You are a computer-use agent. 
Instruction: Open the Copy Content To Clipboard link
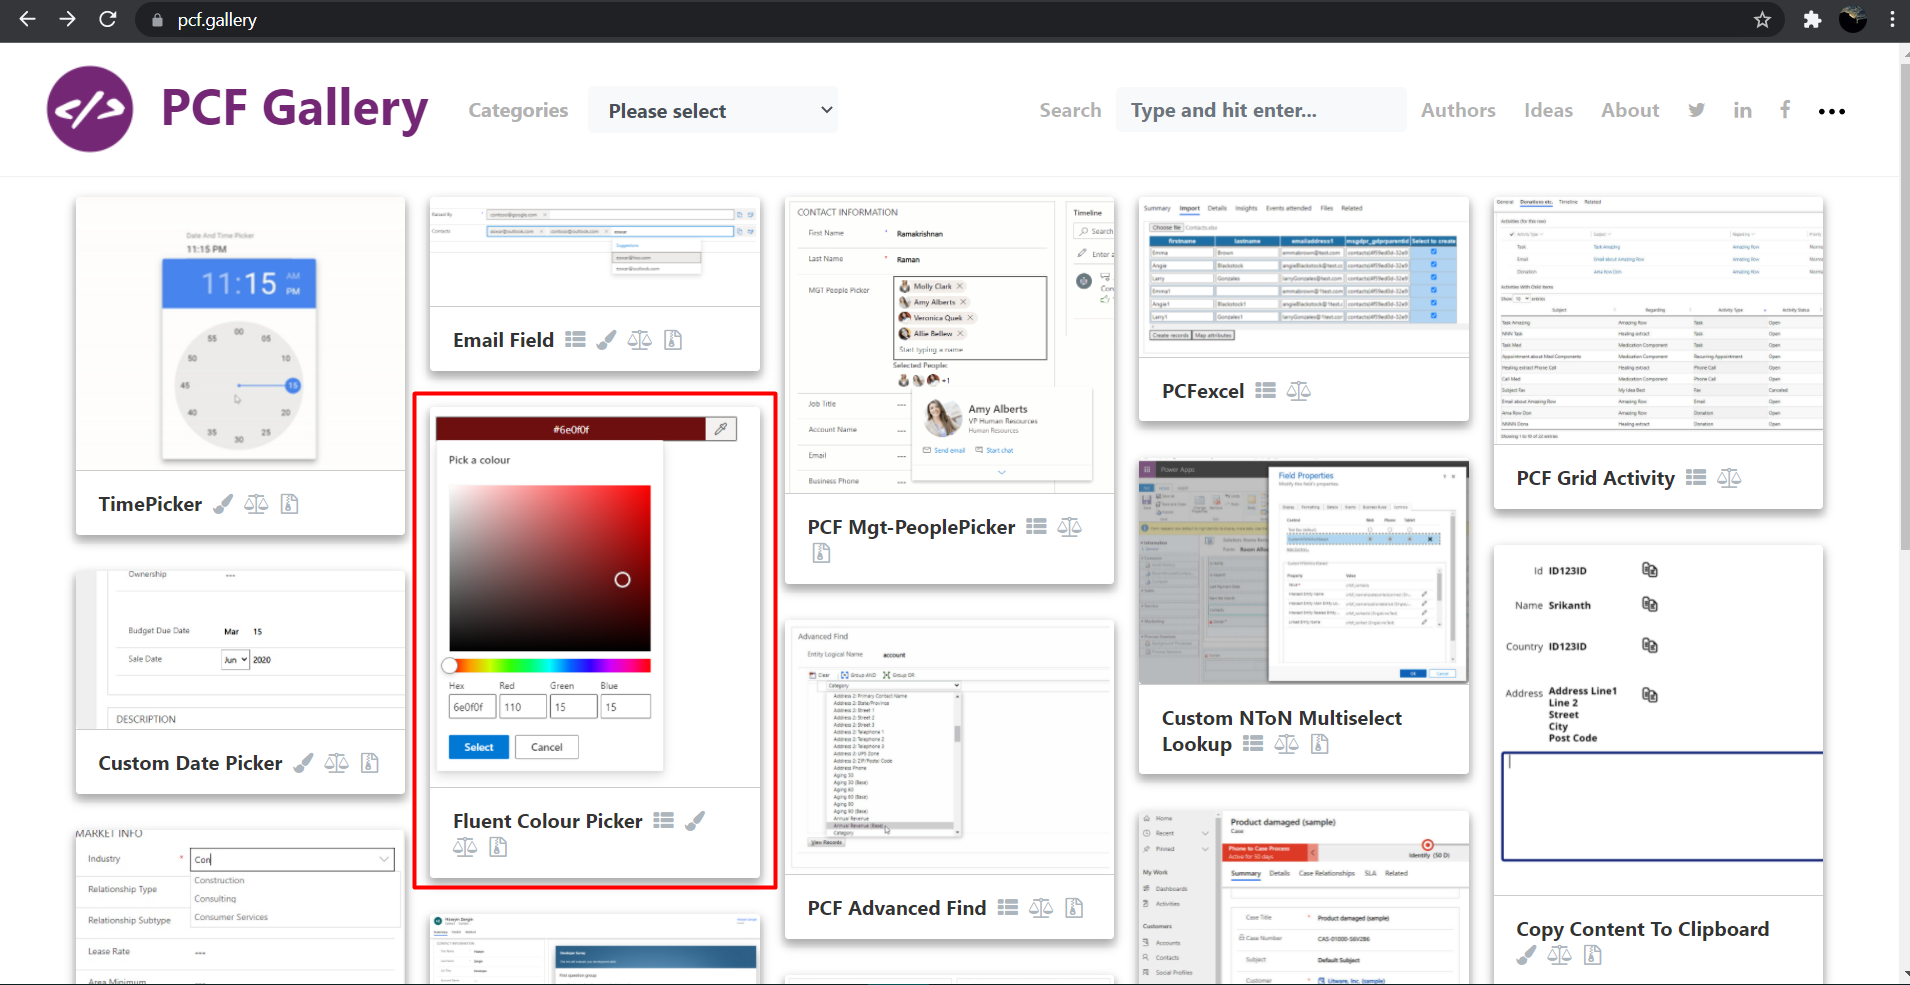click(x=1642, y=929)
